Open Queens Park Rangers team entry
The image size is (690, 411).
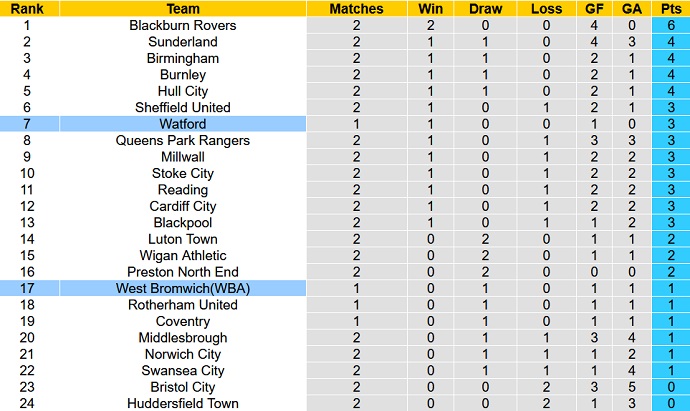click(x=183, y=140)
